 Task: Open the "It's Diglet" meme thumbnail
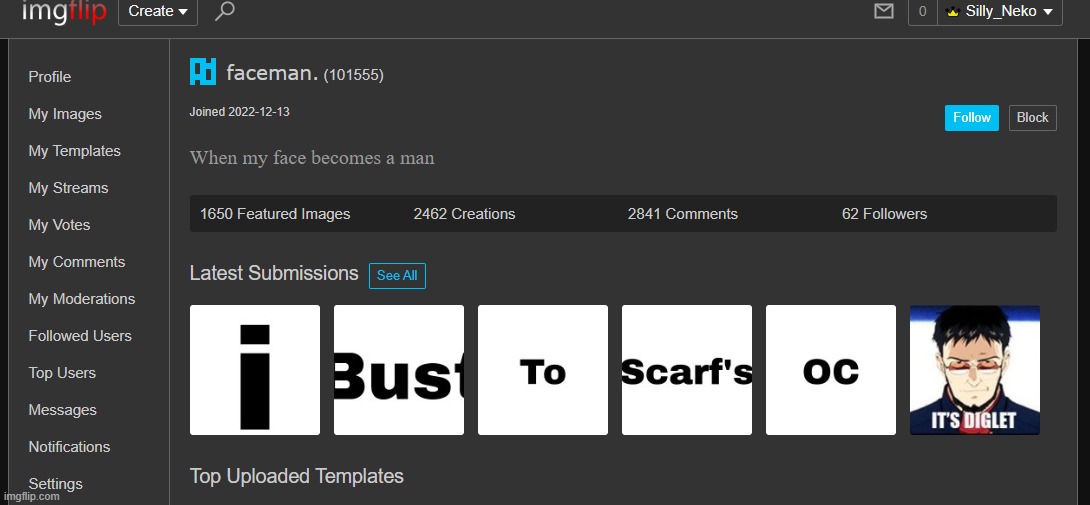(x=974, y=370)
